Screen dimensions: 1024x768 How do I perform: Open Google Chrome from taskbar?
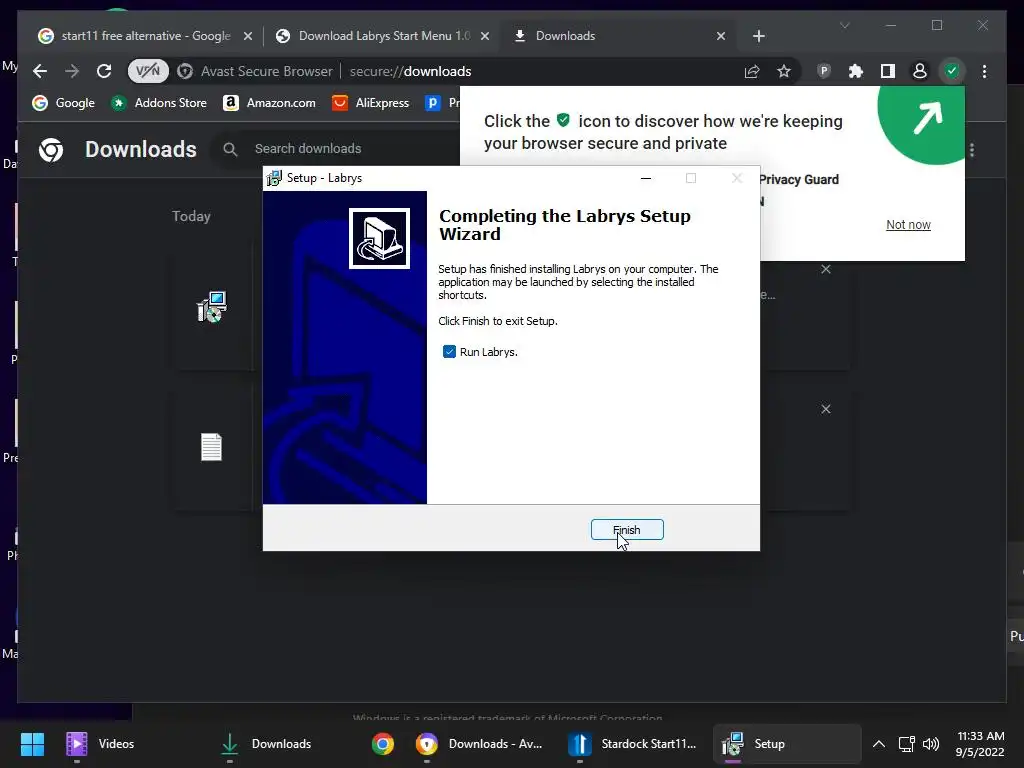tap(383, 744)
